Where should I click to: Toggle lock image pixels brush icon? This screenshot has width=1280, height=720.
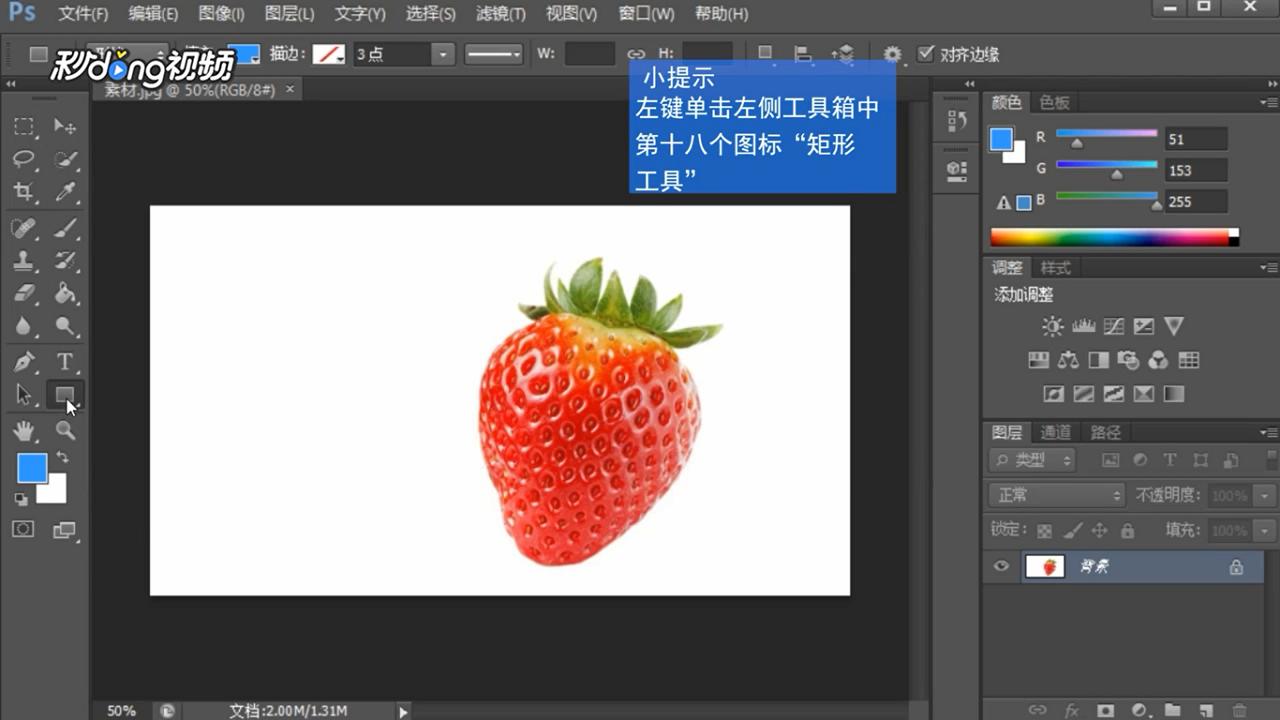[1072, 530]
